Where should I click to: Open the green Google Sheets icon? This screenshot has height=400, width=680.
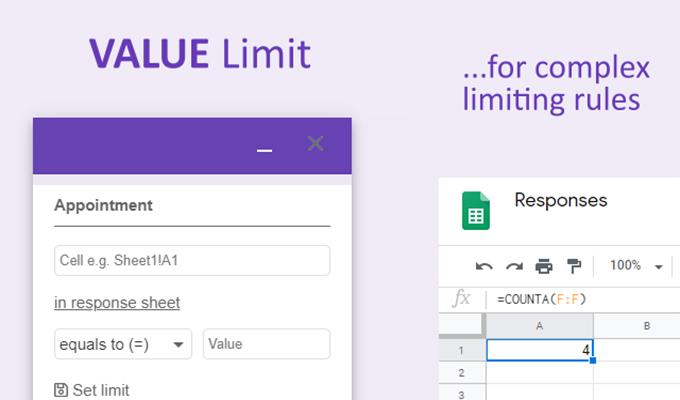(476, 210)
